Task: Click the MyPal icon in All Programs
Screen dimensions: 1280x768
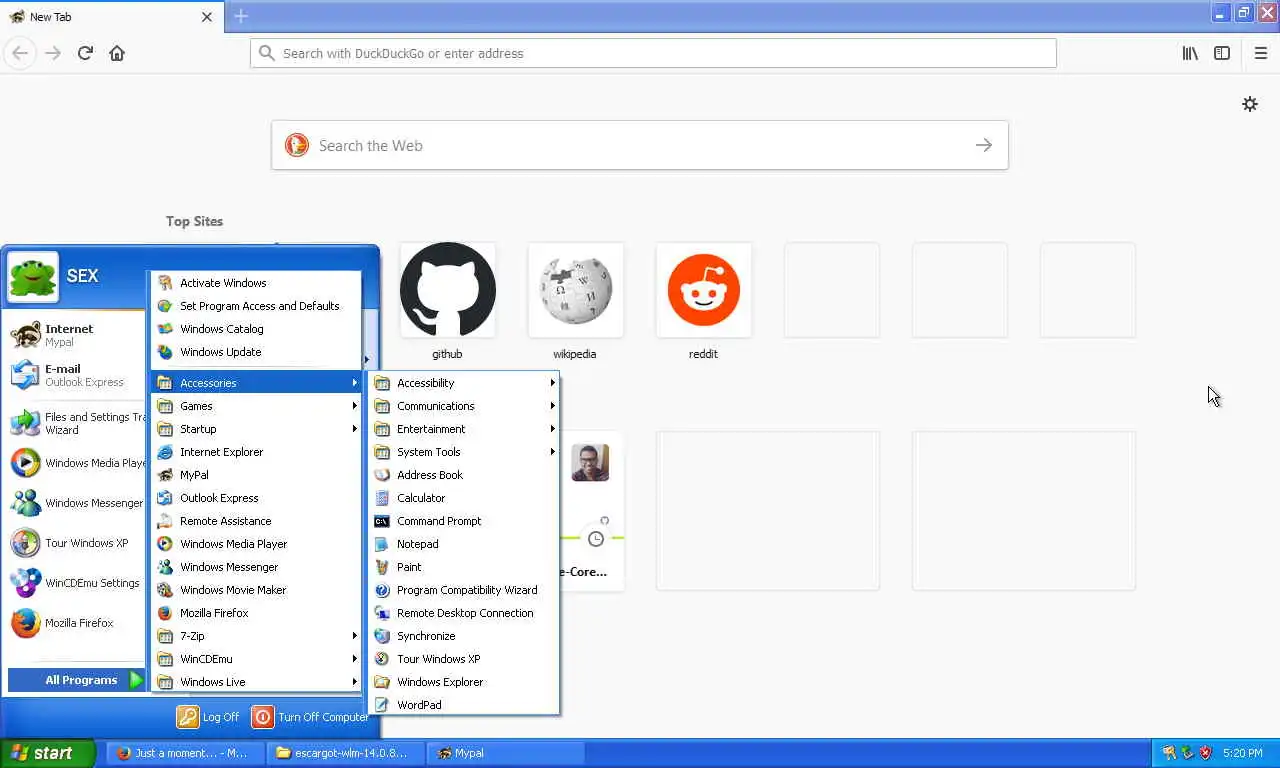Action: [x=165, y=475]
